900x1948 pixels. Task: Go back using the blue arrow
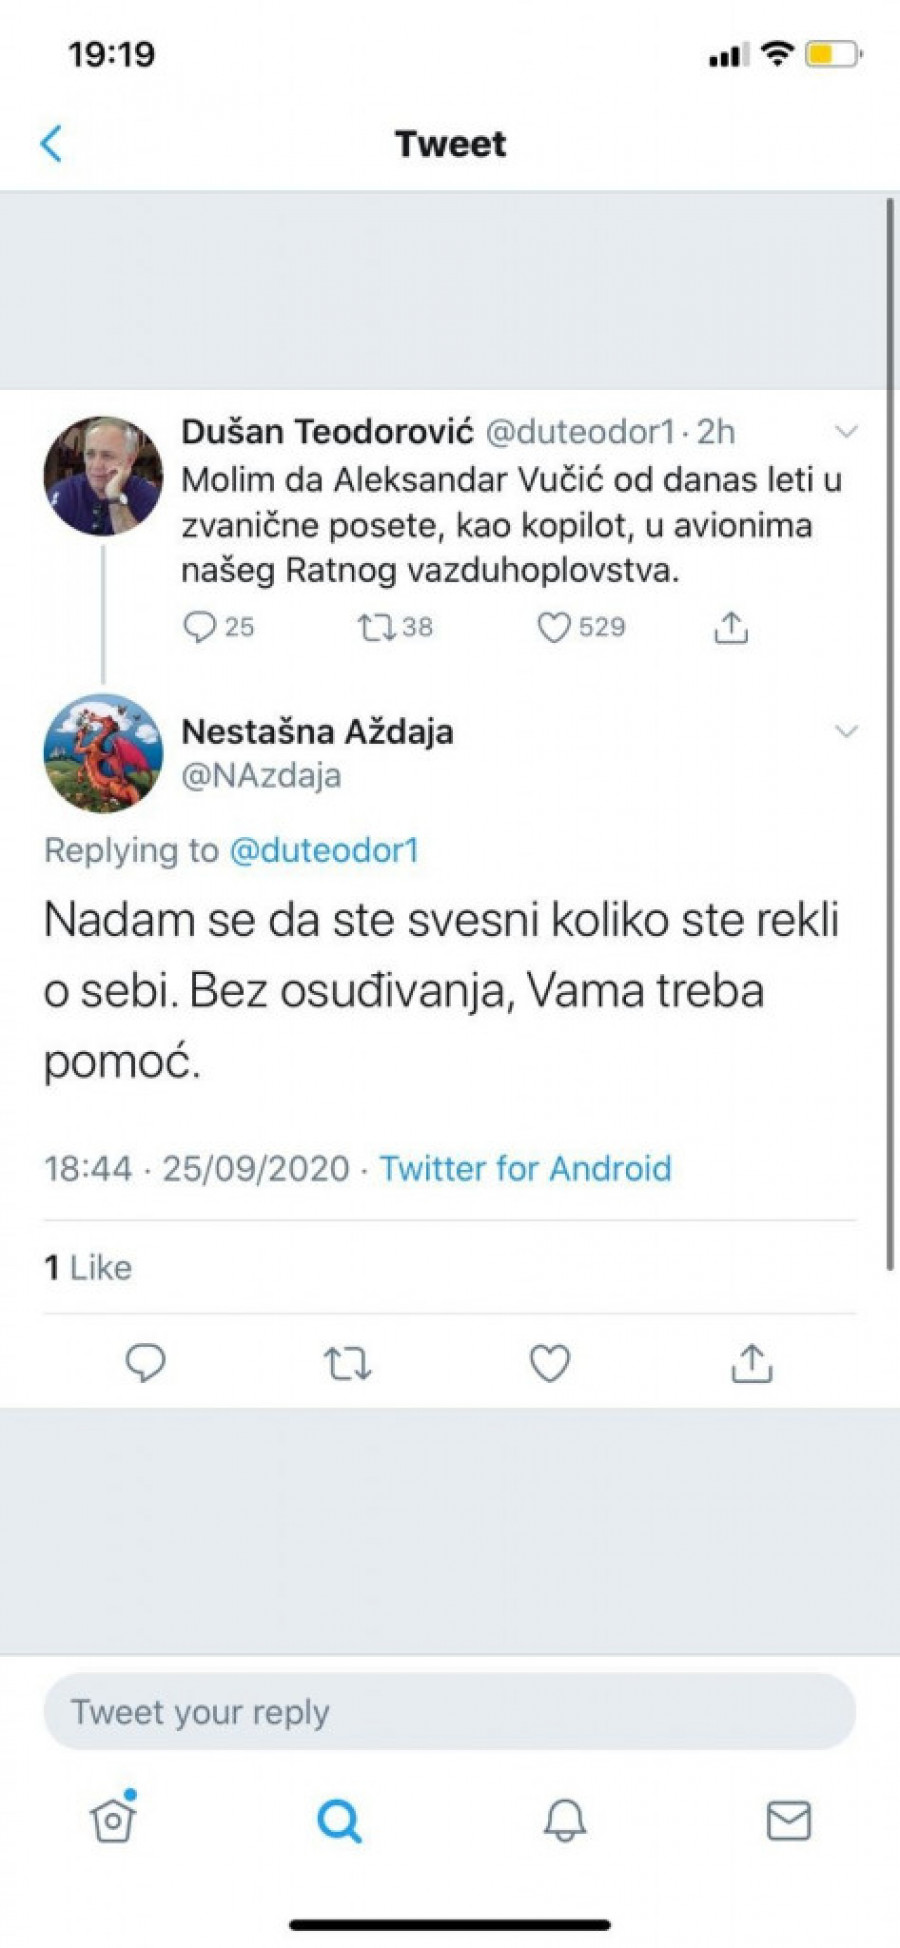tap(52, 144)
